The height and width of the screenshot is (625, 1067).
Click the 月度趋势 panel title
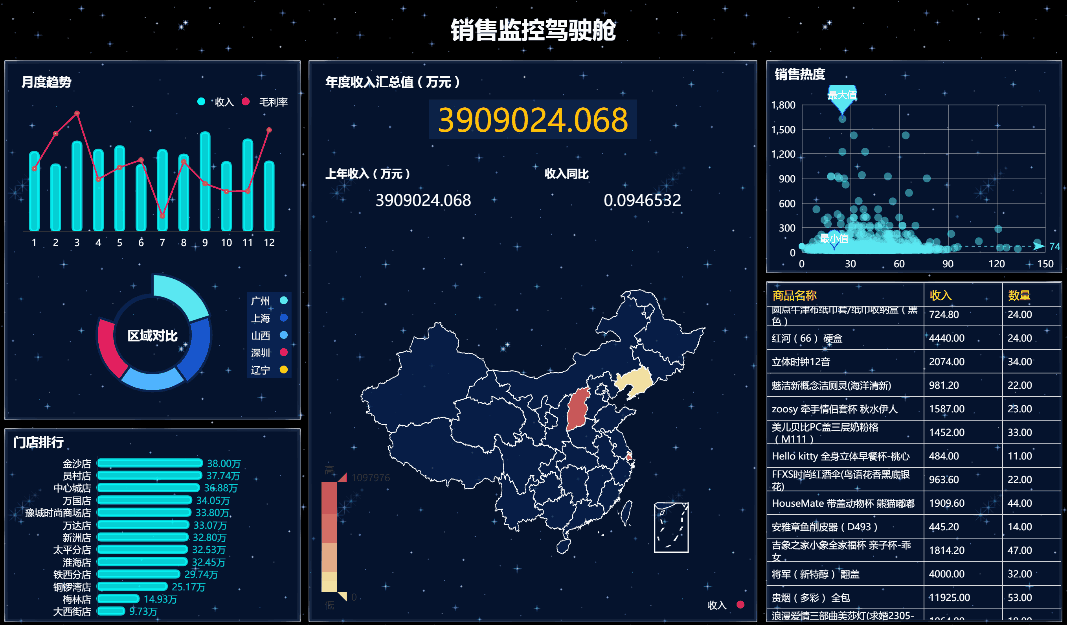click(x=46, y=82)
